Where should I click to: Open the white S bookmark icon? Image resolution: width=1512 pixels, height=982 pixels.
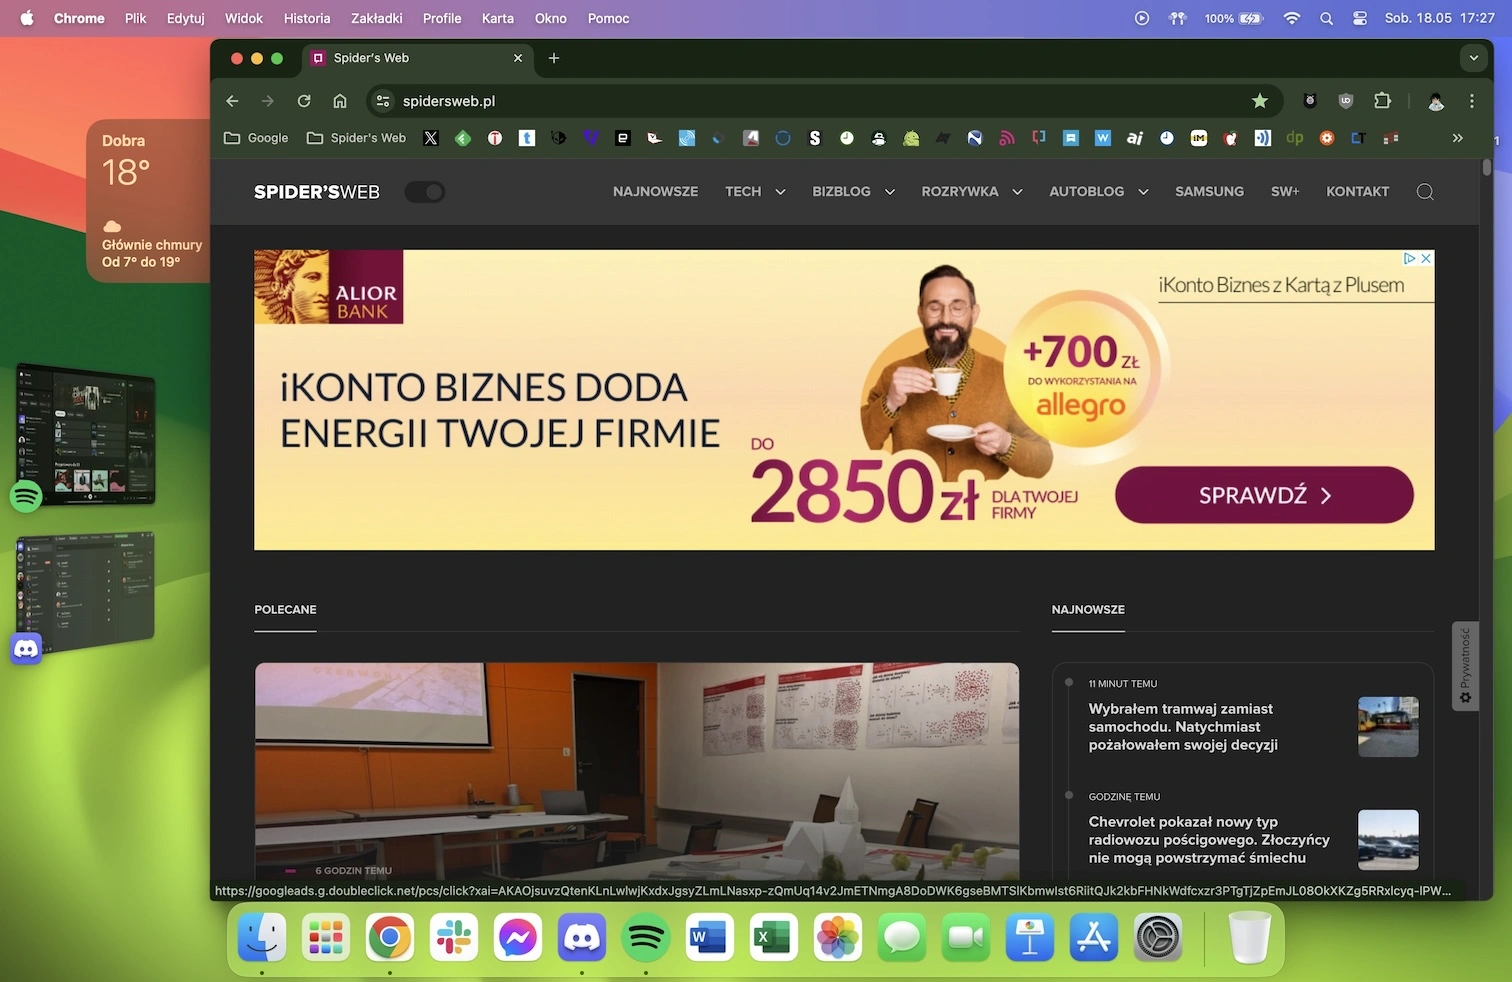pos(815,138)
